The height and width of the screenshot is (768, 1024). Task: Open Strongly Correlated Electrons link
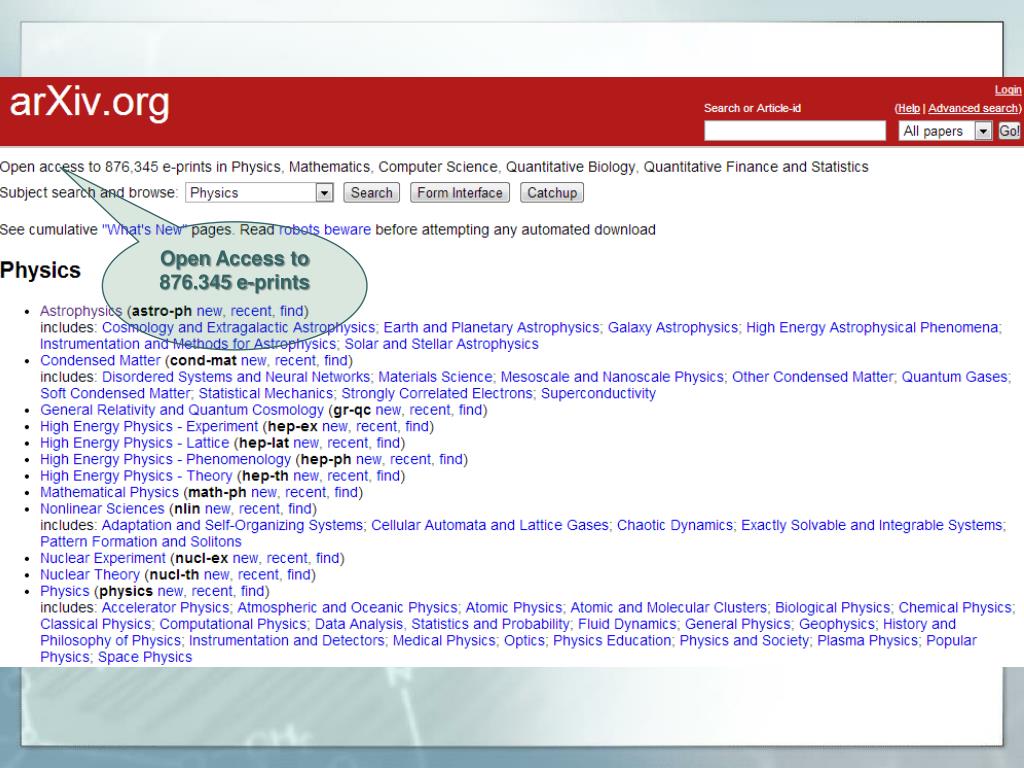click(x=437, y=393)
